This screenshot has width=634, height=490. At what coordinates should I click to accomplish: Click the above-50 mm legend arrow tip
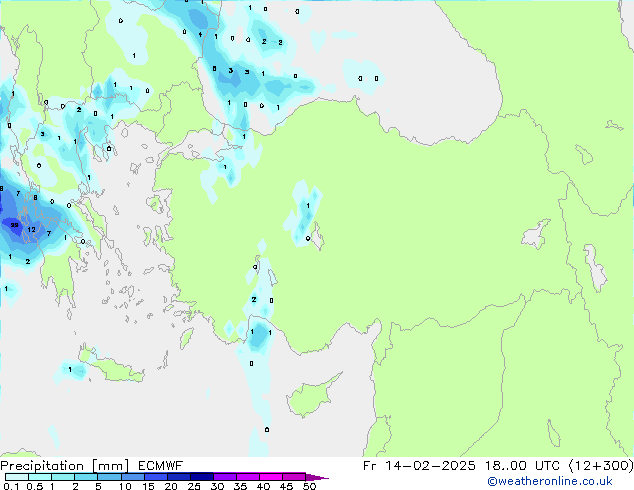coord(317,477)
